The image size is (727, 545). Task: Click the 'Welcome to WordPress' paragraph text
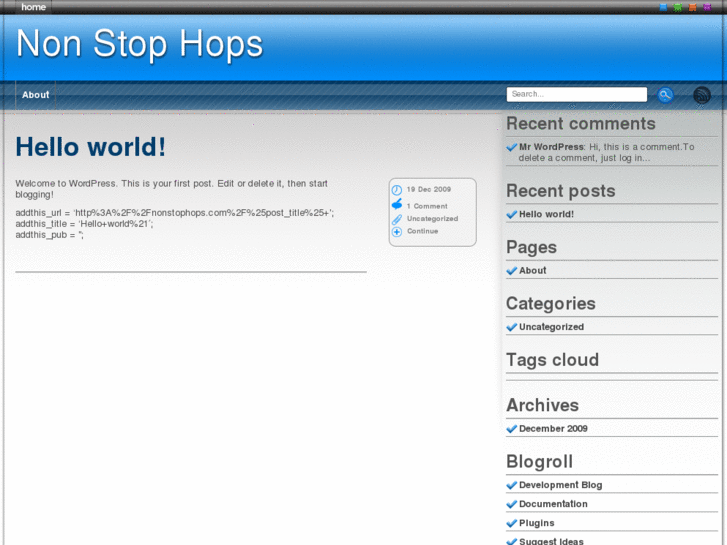(x=172, y=189)
